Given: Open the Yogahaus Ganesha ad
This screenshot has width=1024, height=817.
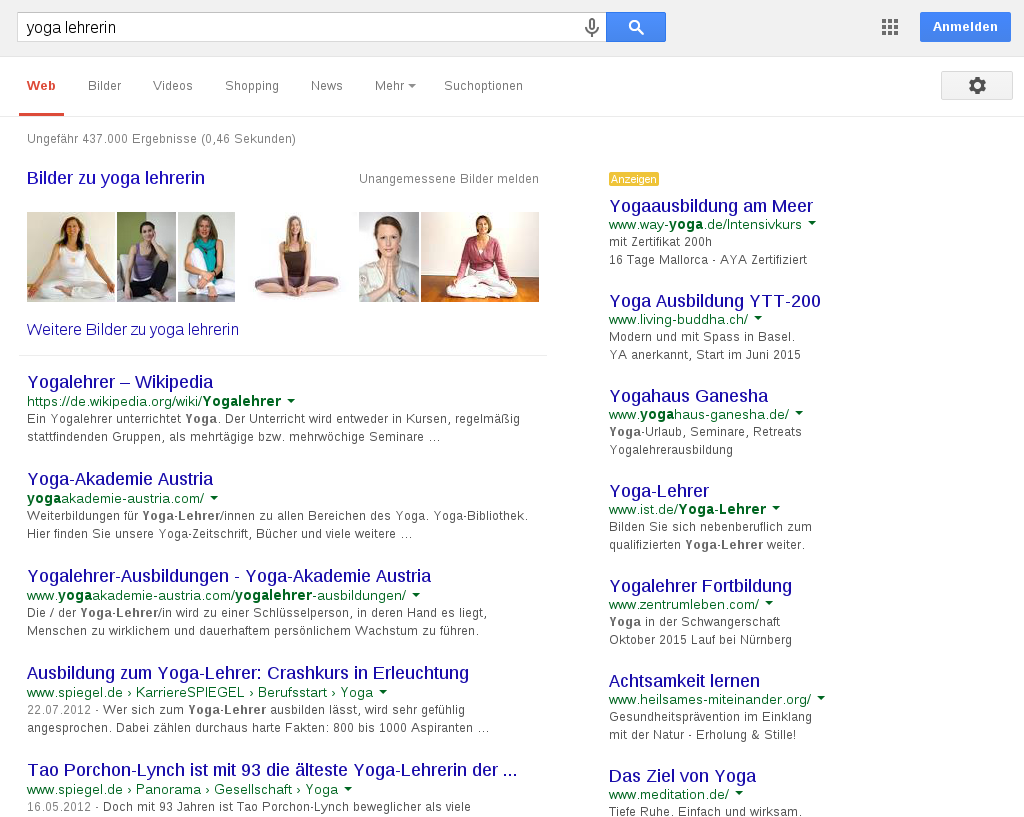Looking at the screenshot, I should [688, 396].
